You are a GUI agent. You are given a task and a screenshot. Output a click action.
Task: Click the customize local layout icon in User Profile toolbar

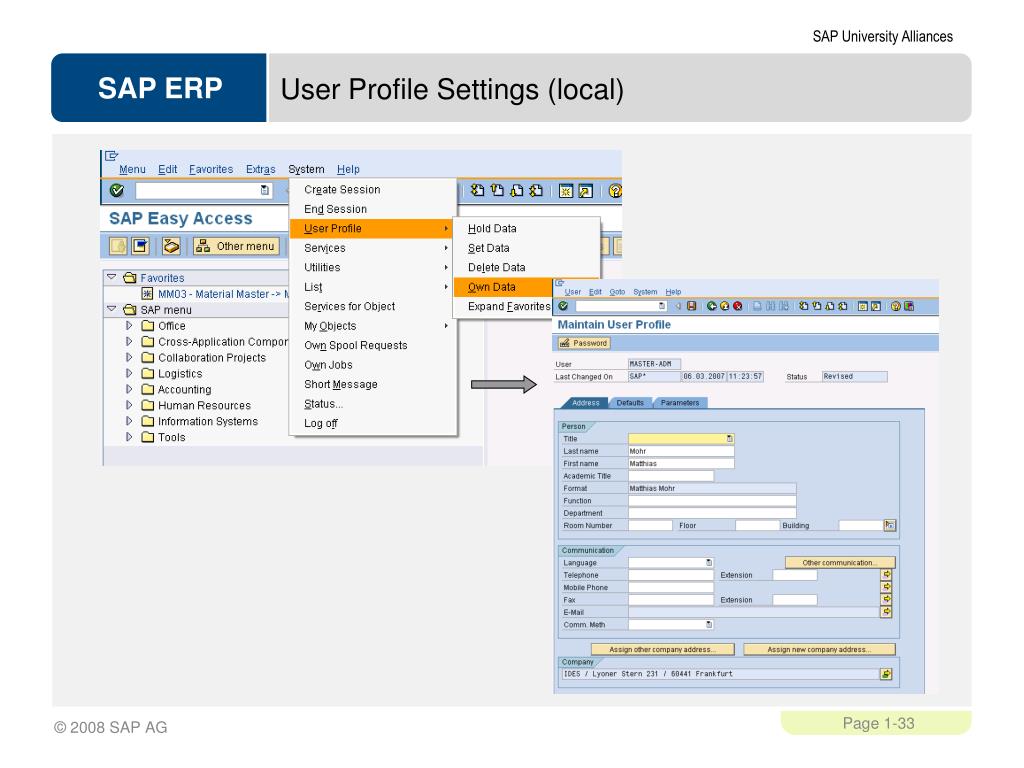click(908, 306)
